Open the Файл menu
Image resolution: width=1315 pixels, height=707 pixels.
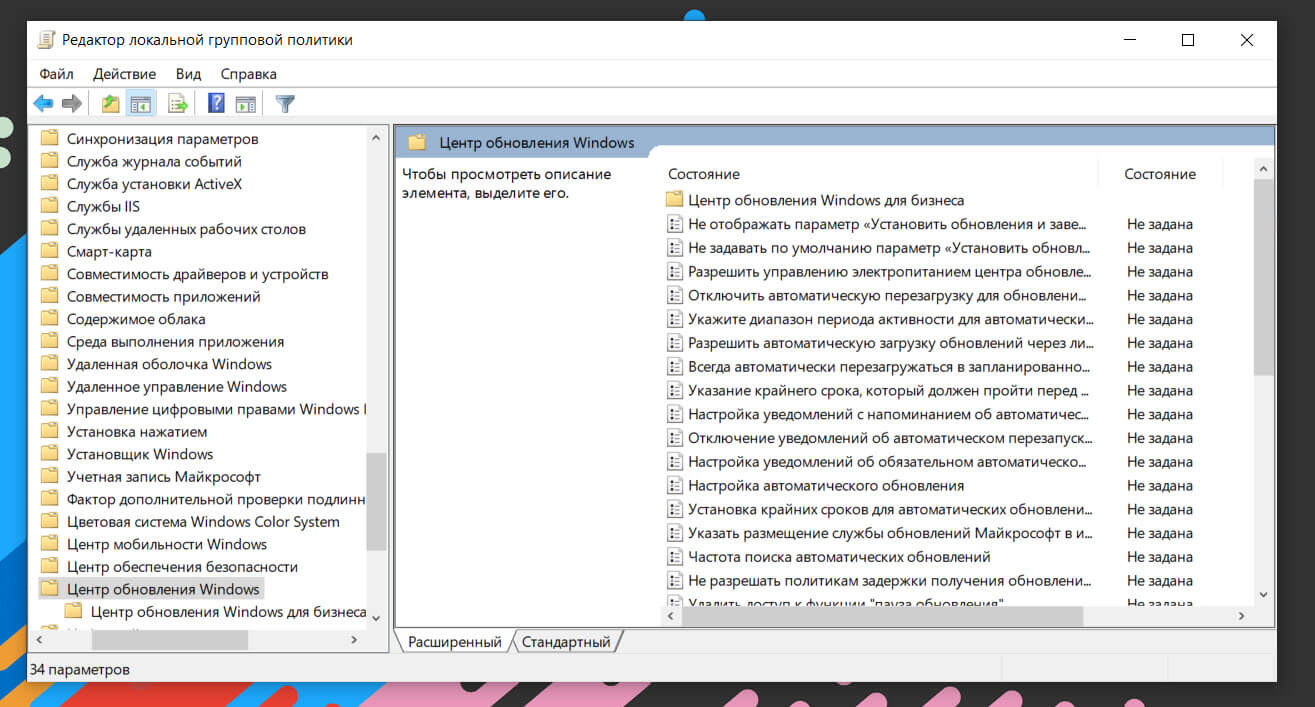click(x=56, y=74)
